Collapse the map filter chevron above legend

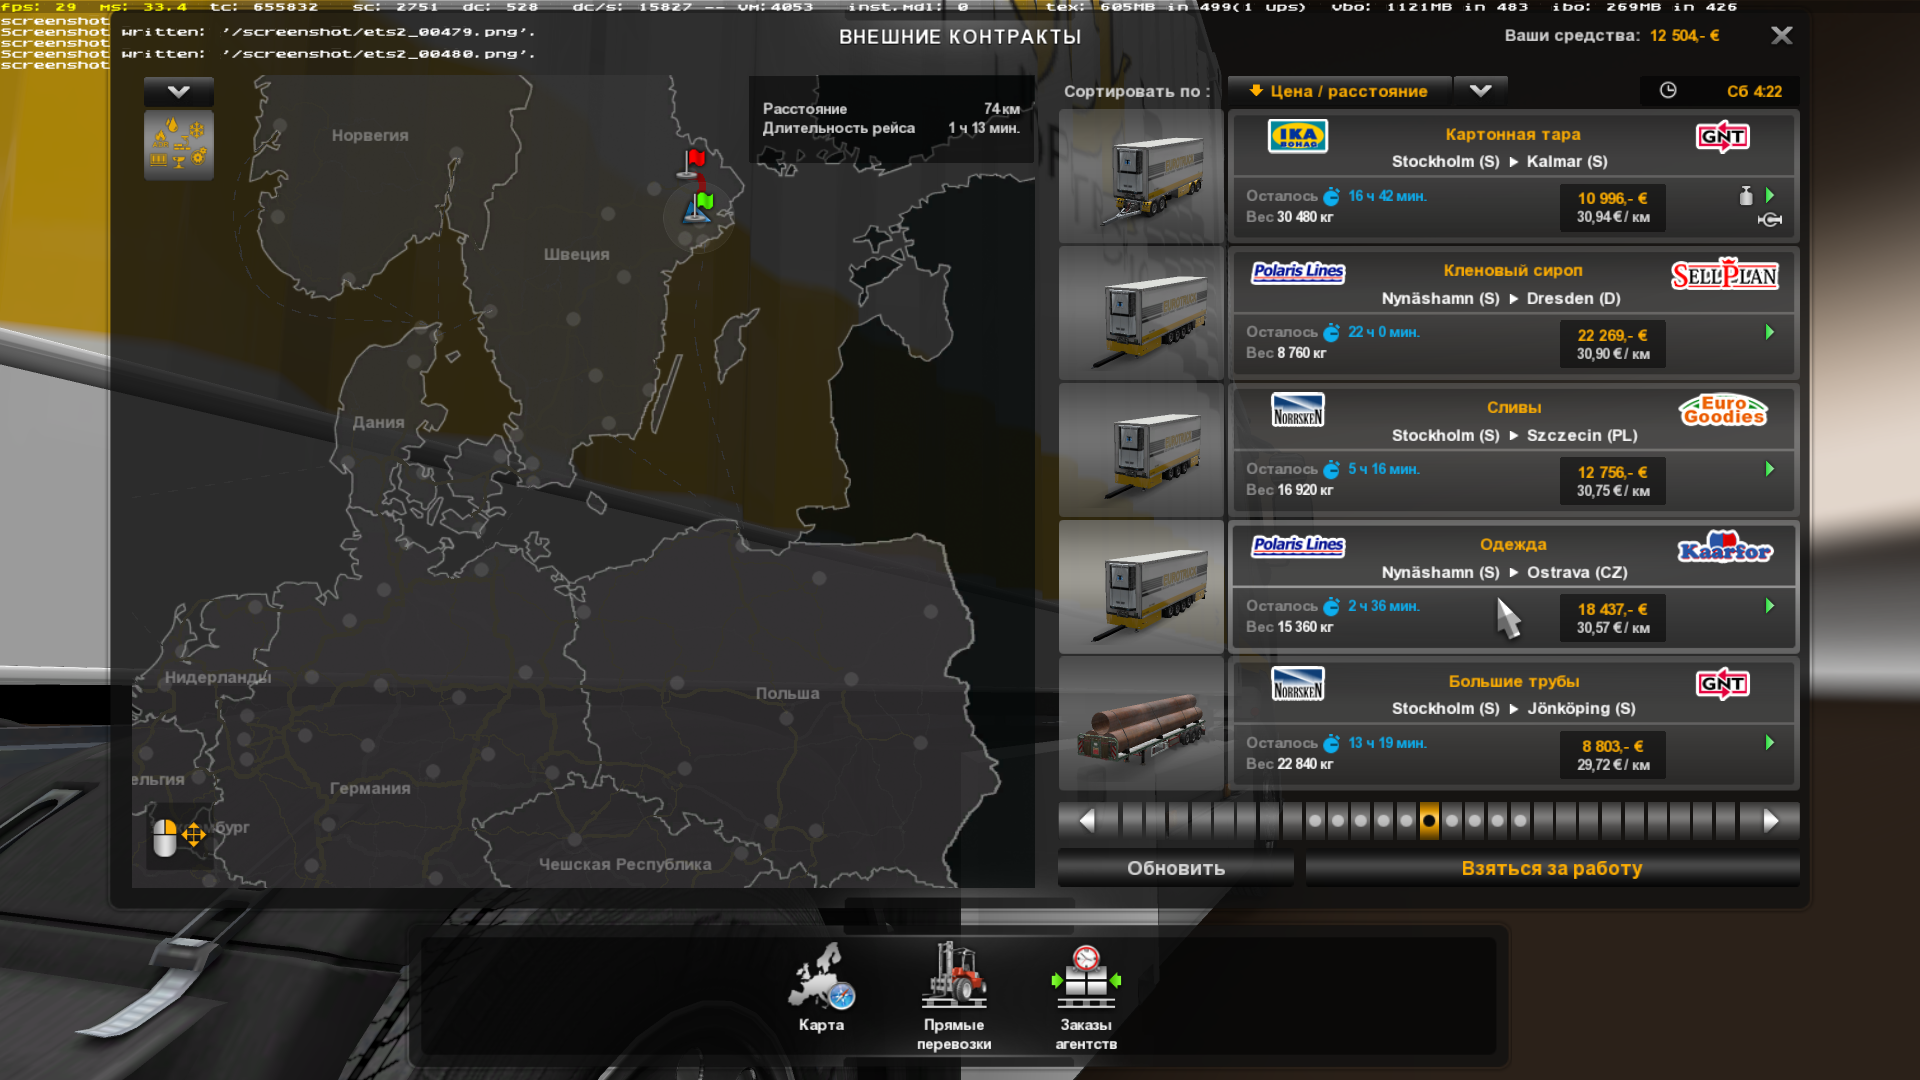point(178,92)
